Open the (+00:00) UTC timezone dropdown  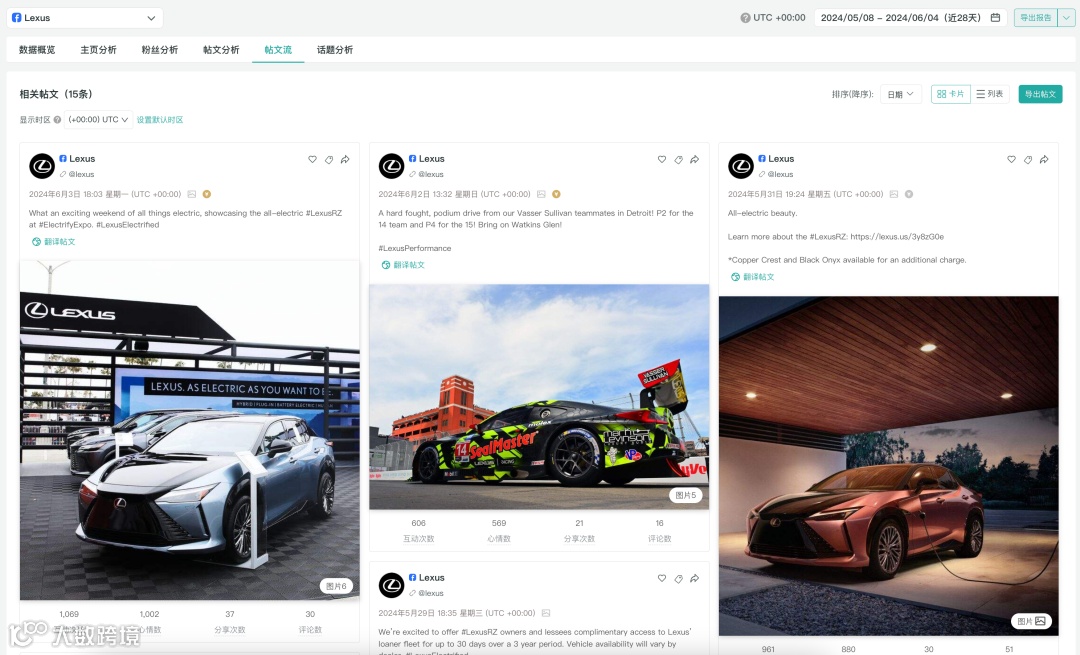pyautogui.click(x=98, y=120)
